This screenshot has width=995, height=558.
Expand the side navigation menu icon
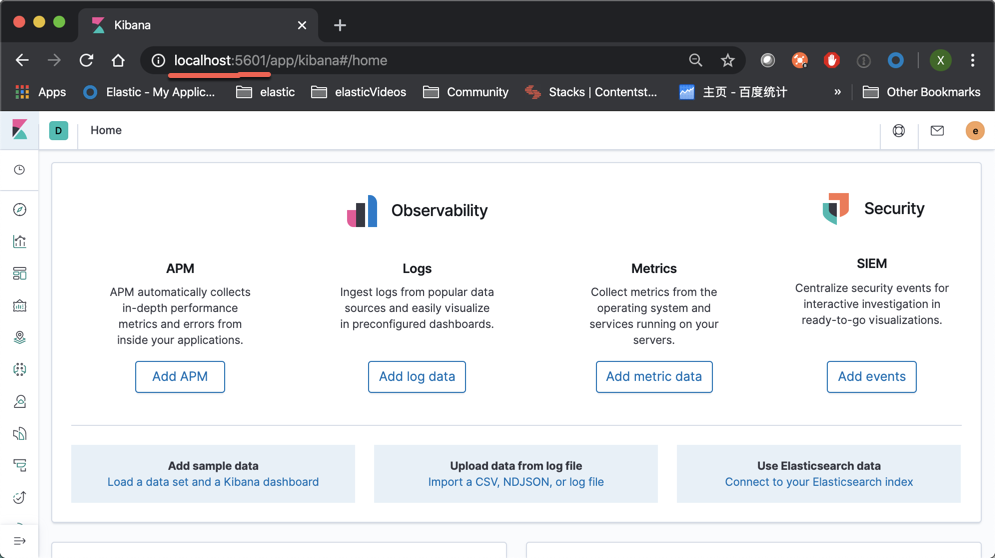click(20, 541)
